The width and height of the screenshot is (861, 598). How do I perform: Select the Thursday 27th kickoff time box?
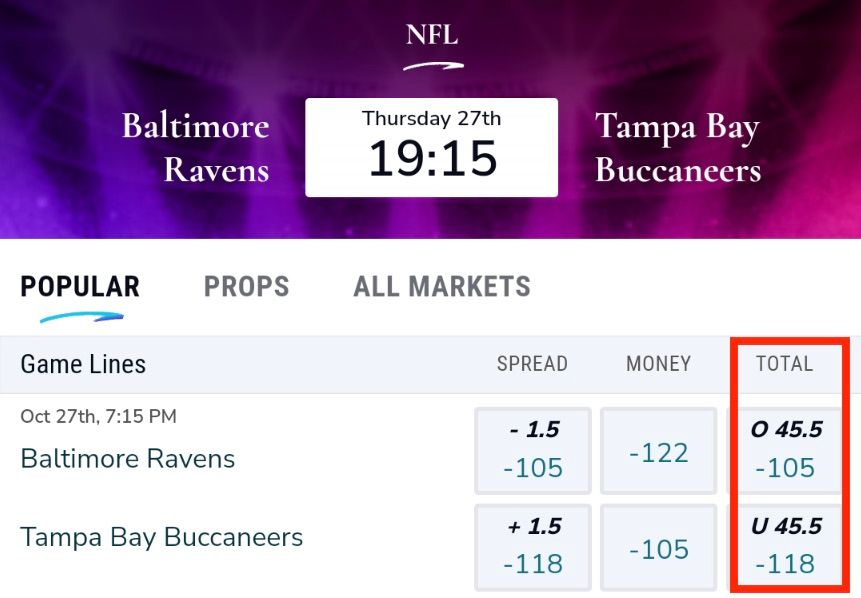pos(431,145)
